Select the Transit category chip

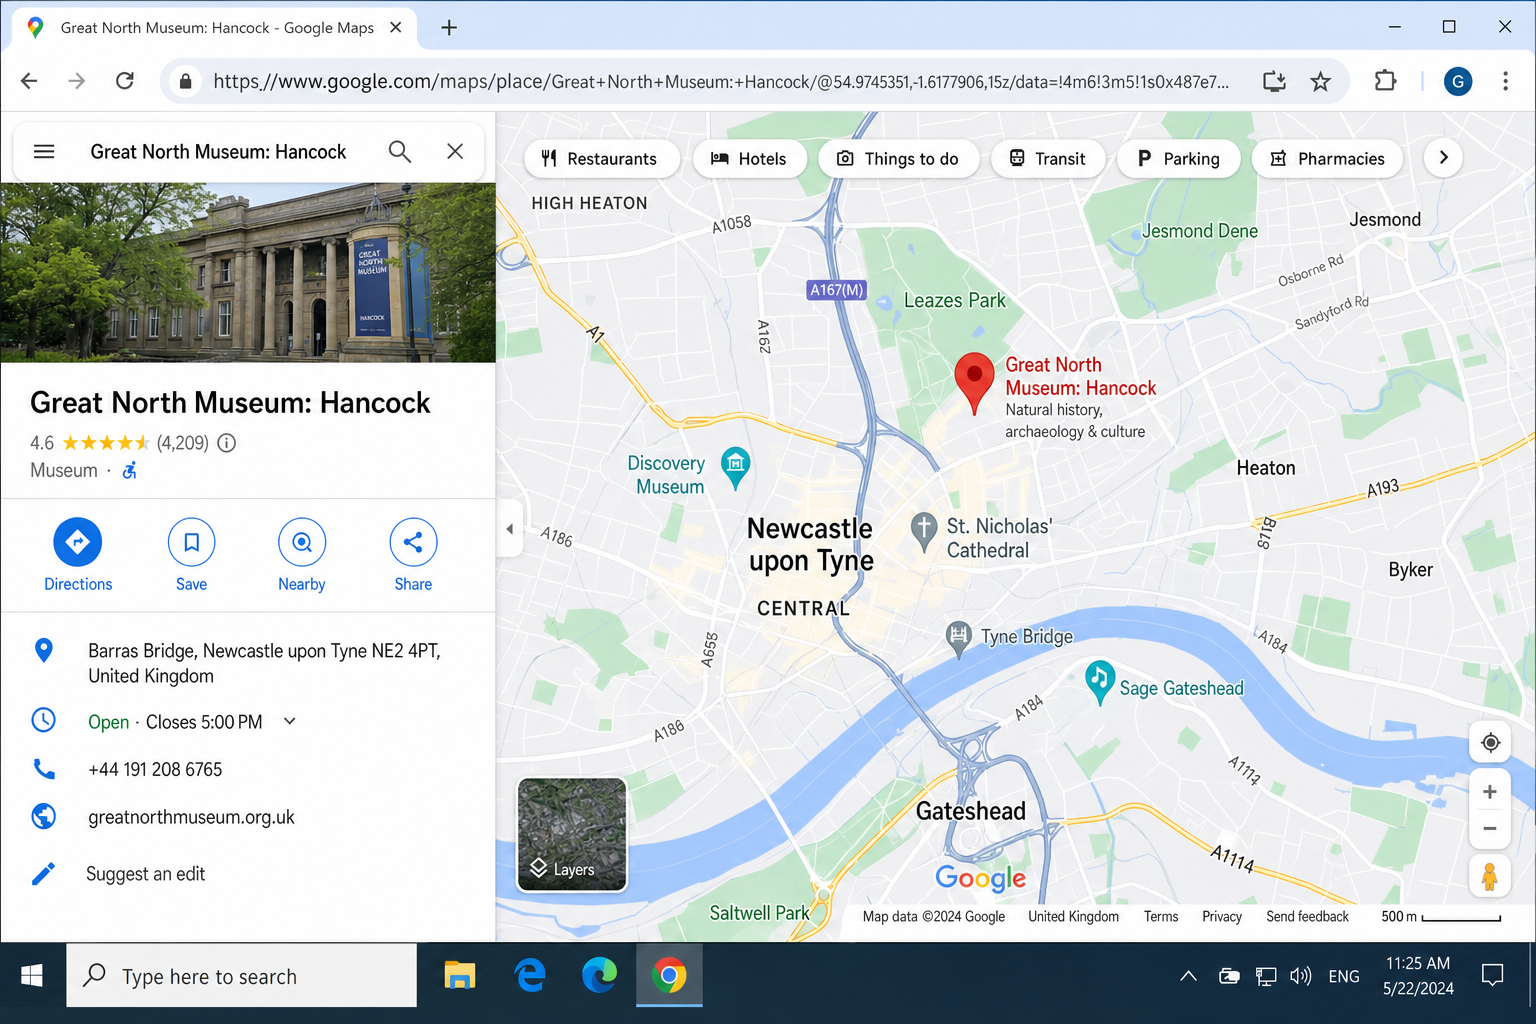click(x=1048, y=158)
